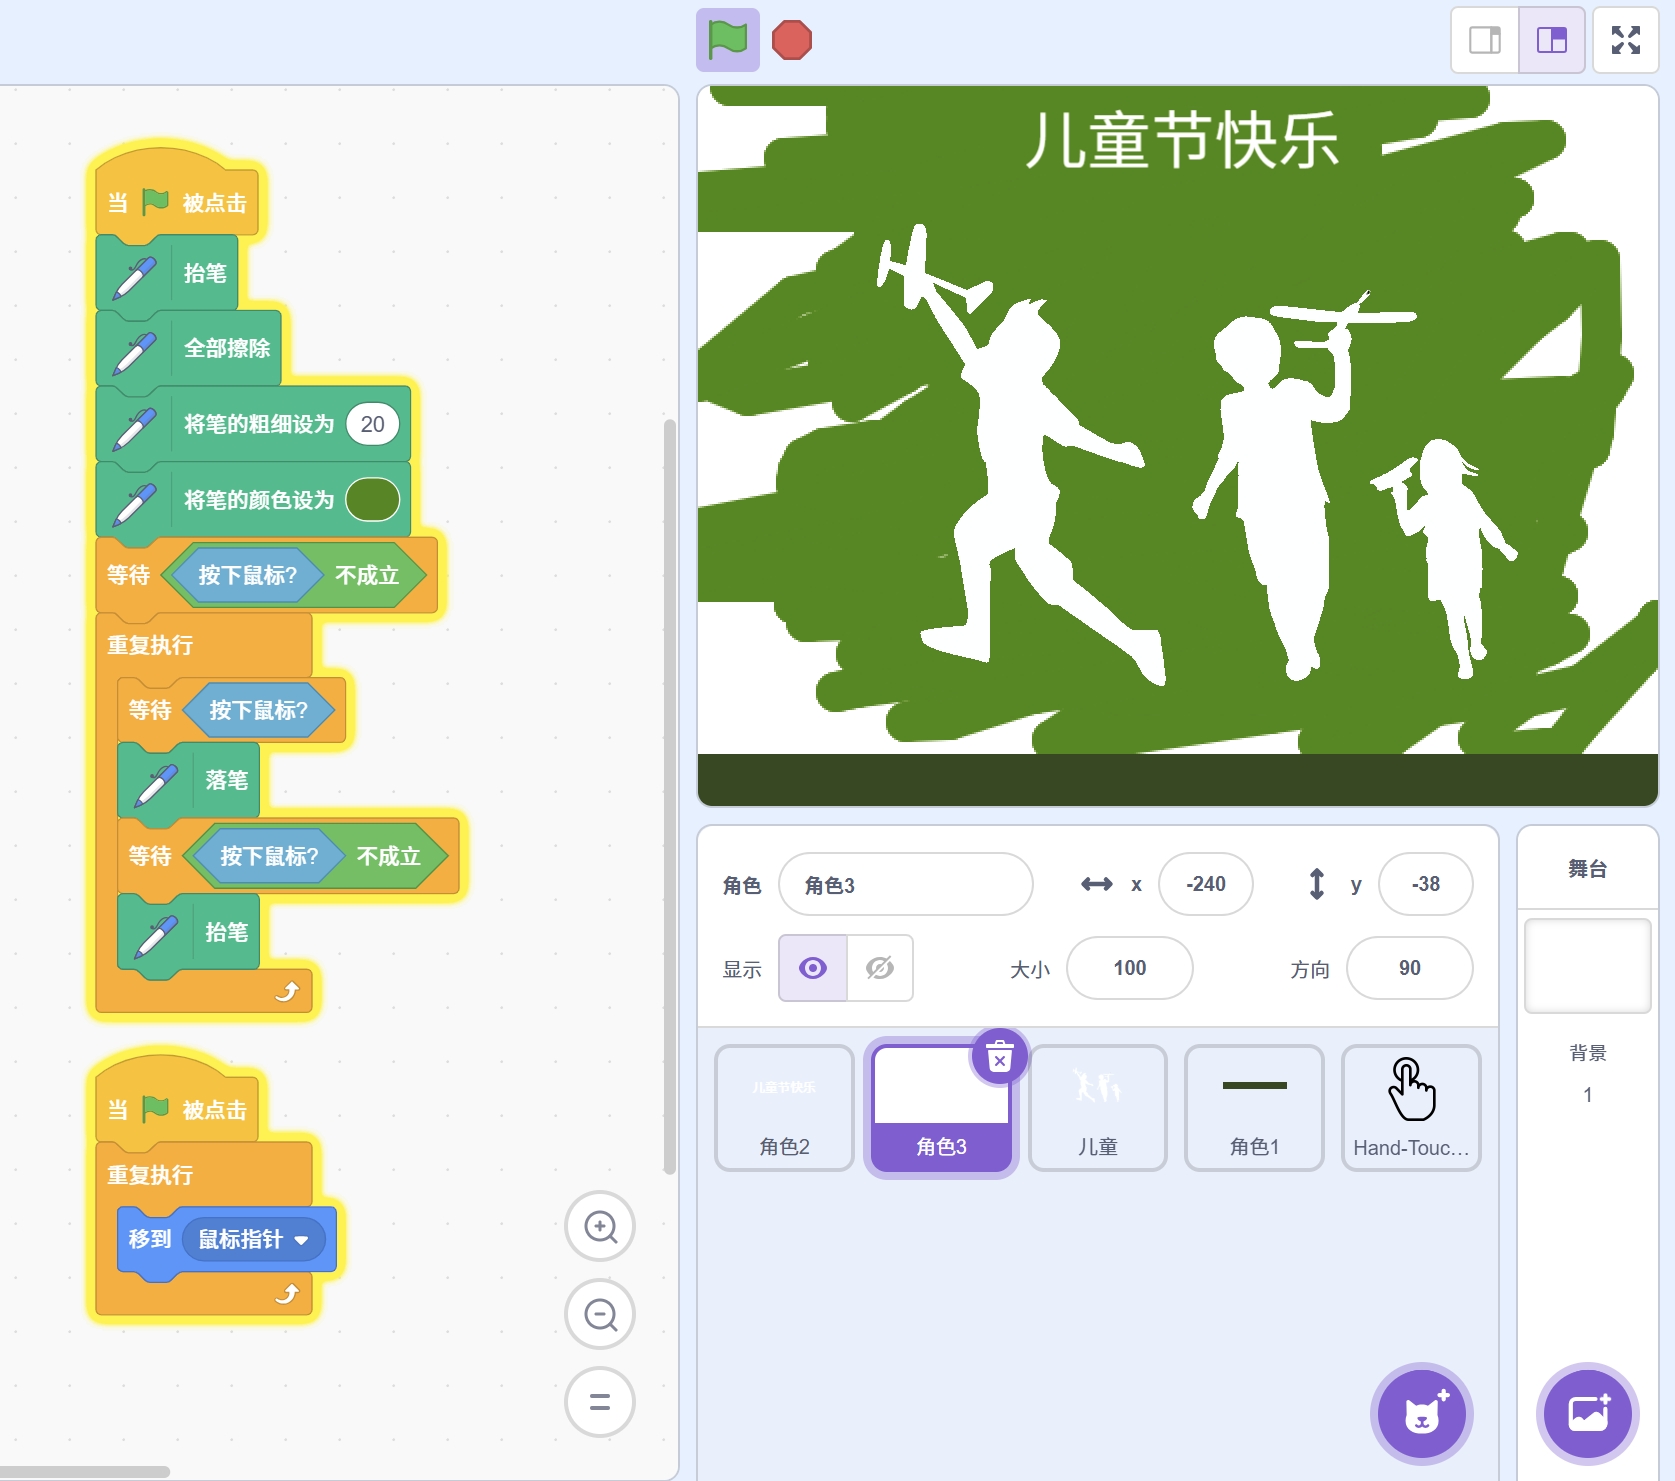Open the choose a backdrop button
This screenshot has width=1675, height=1481.
[x=1587, y=1414]
